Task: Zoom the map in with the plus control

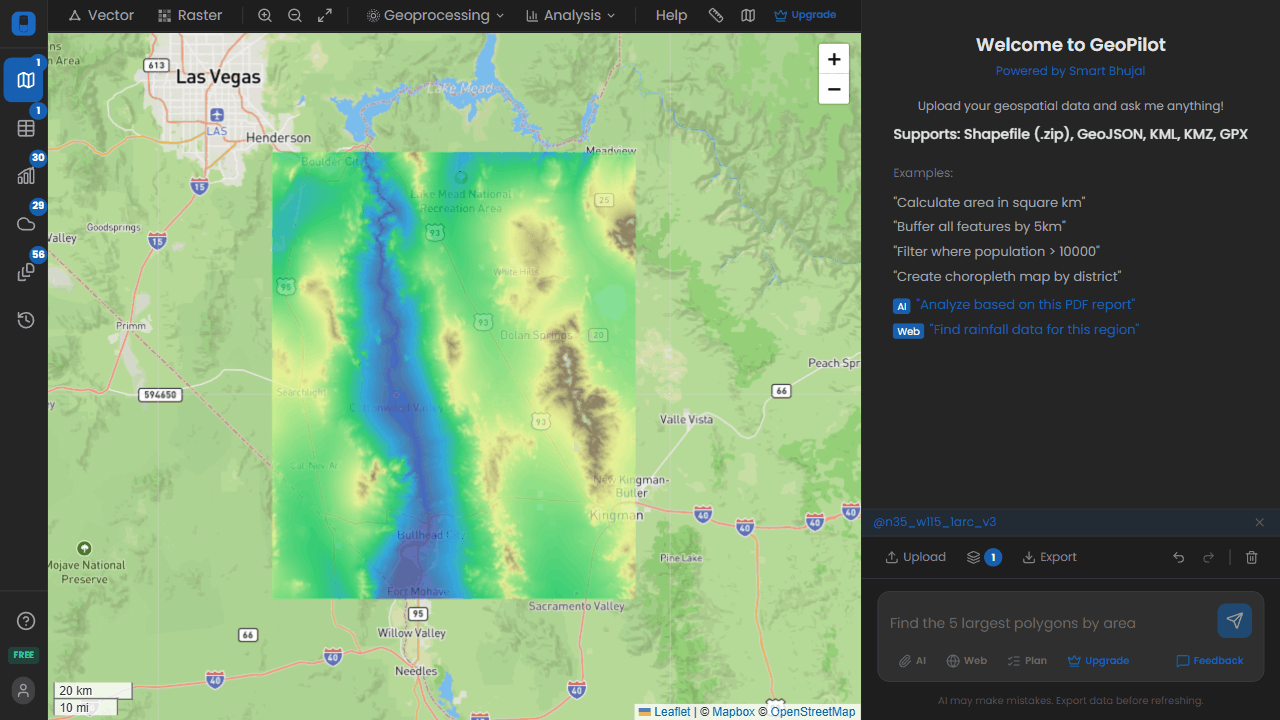Action: [x=834, y=59]
